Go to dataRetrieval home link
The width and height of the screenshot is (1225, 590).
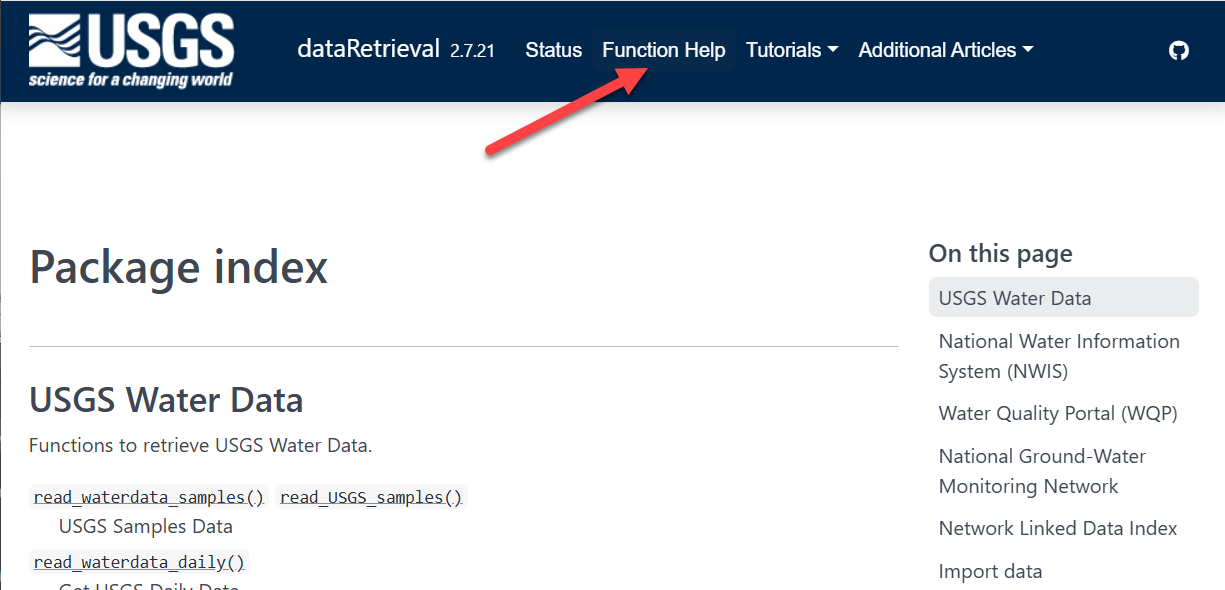point(368,49)
